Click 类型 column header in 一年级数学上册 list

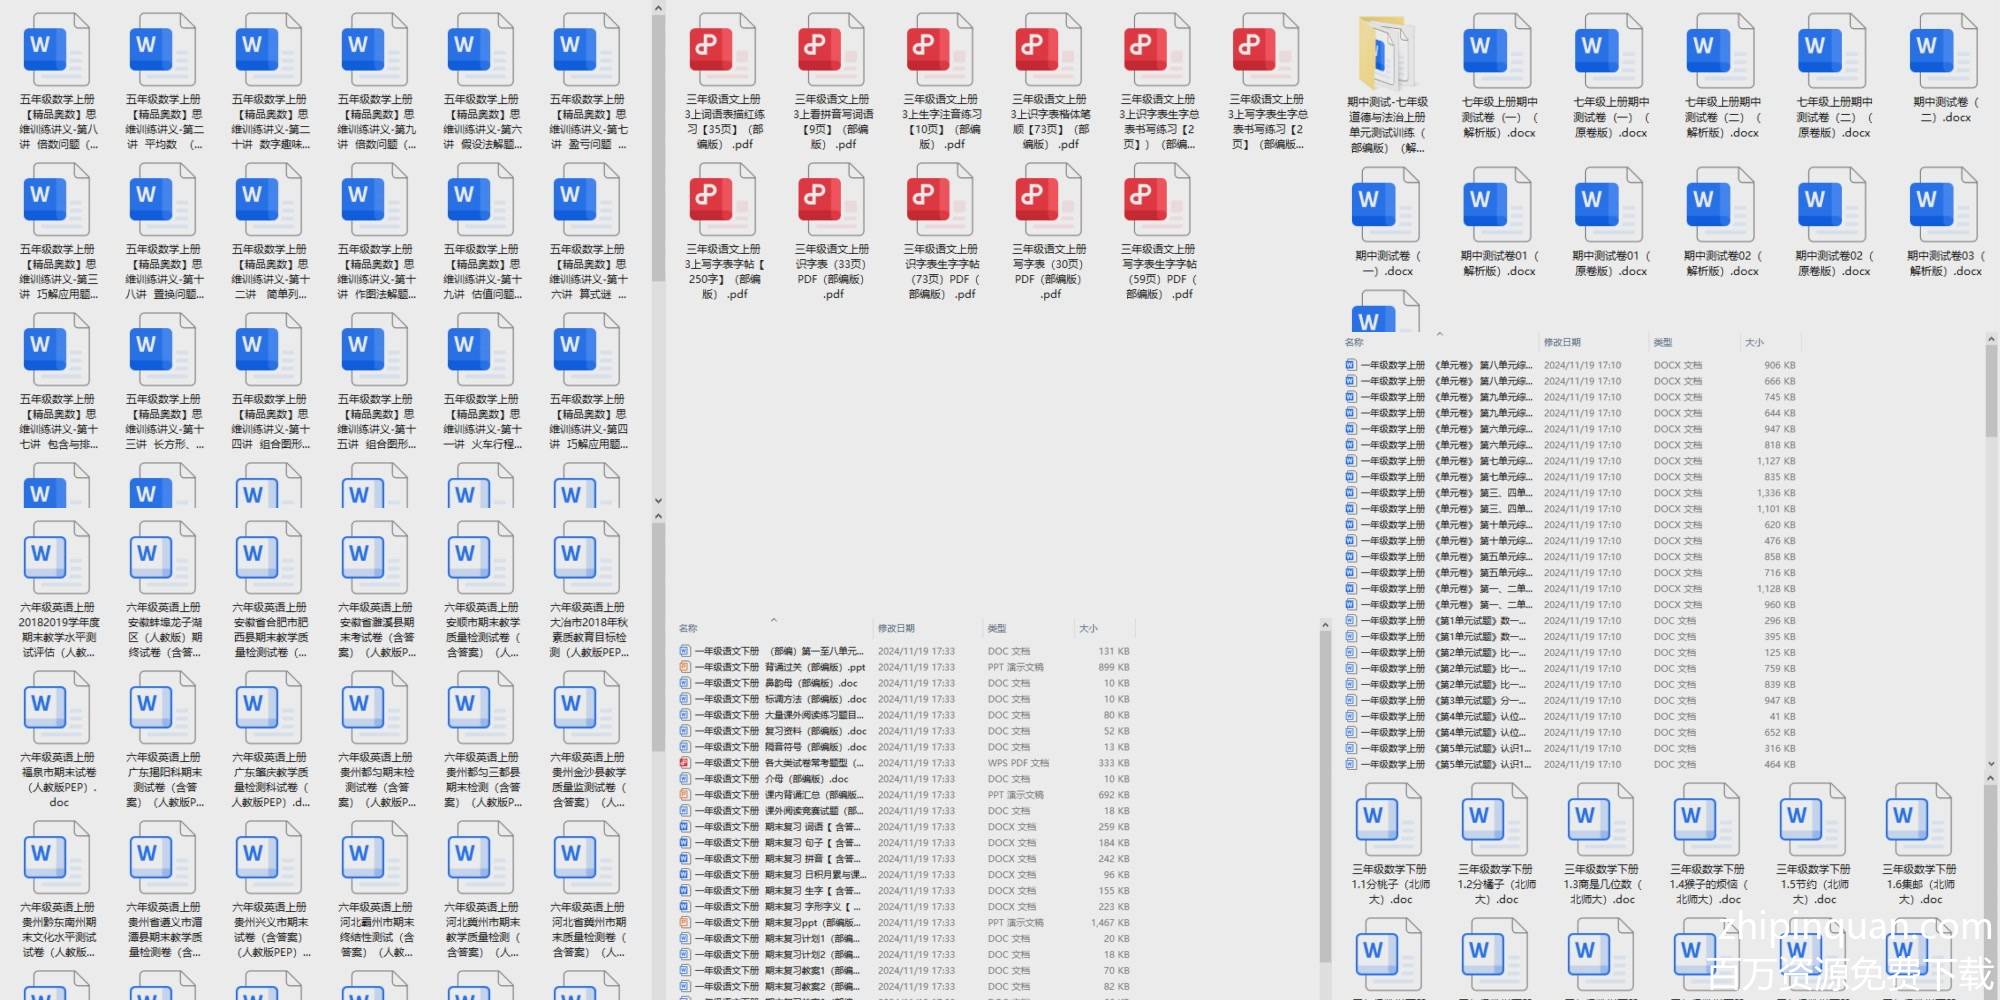pos(1663,342)
